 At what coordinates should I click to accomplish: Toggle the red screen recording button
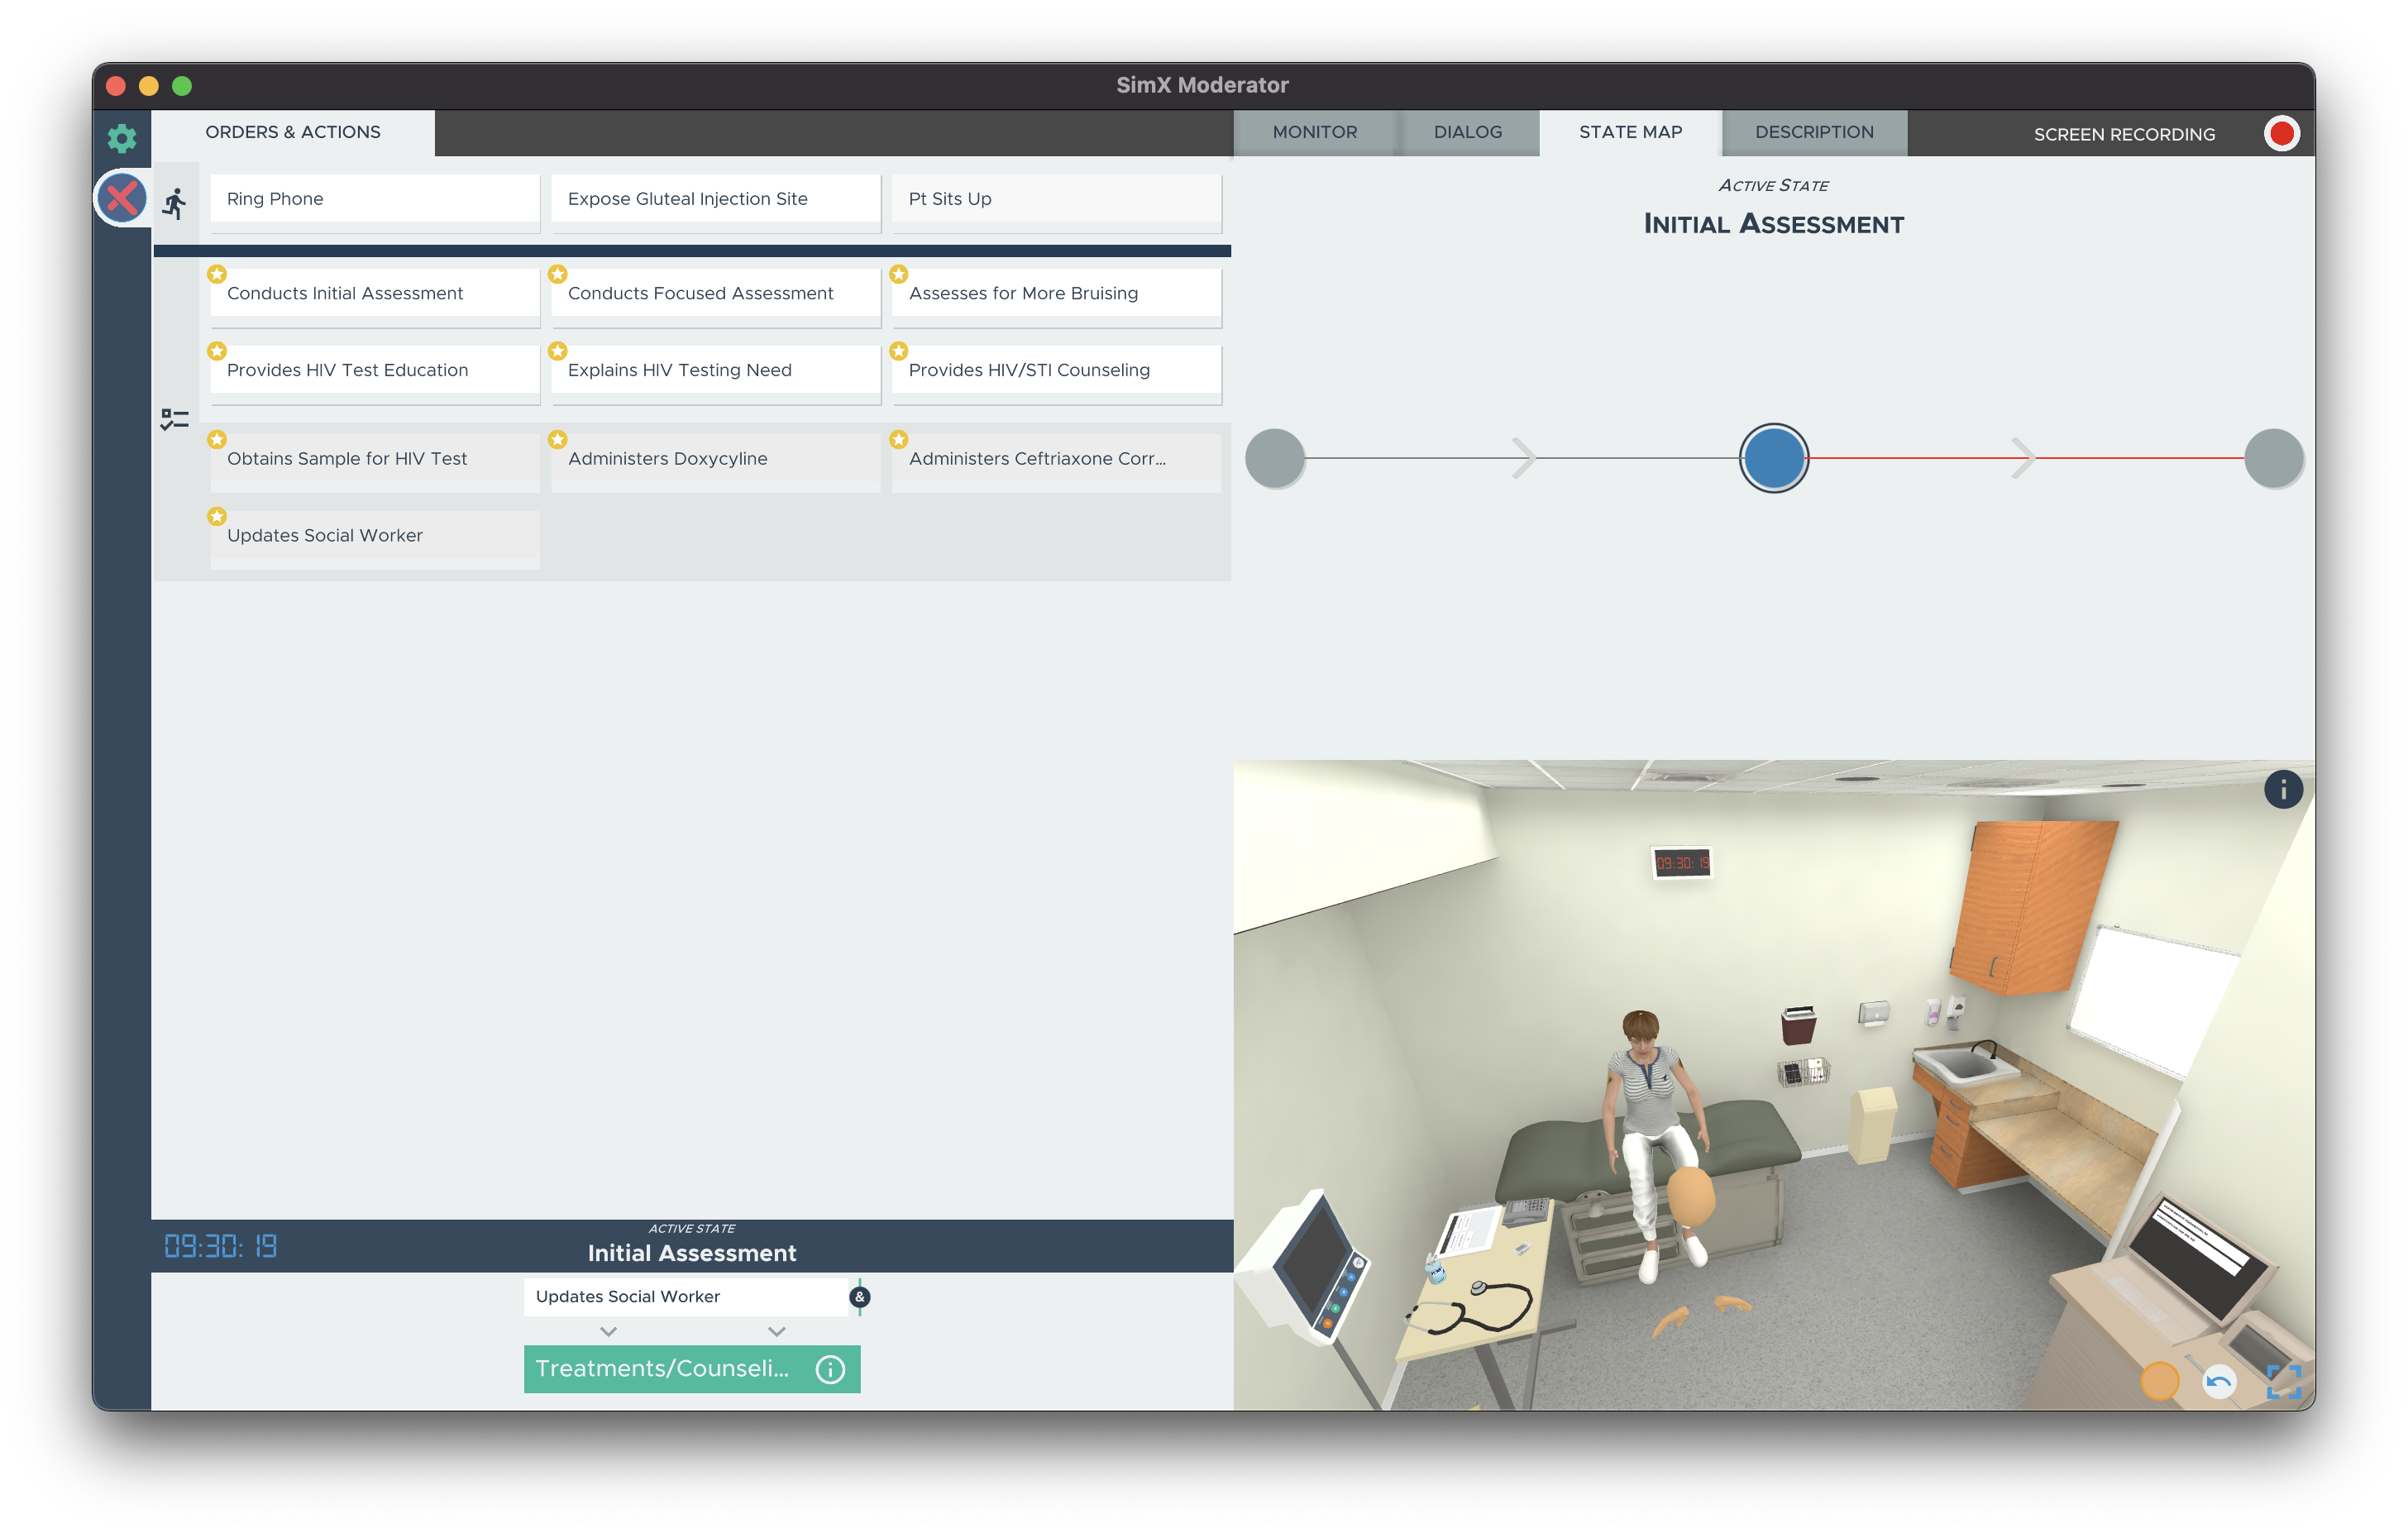(2281, 134)
